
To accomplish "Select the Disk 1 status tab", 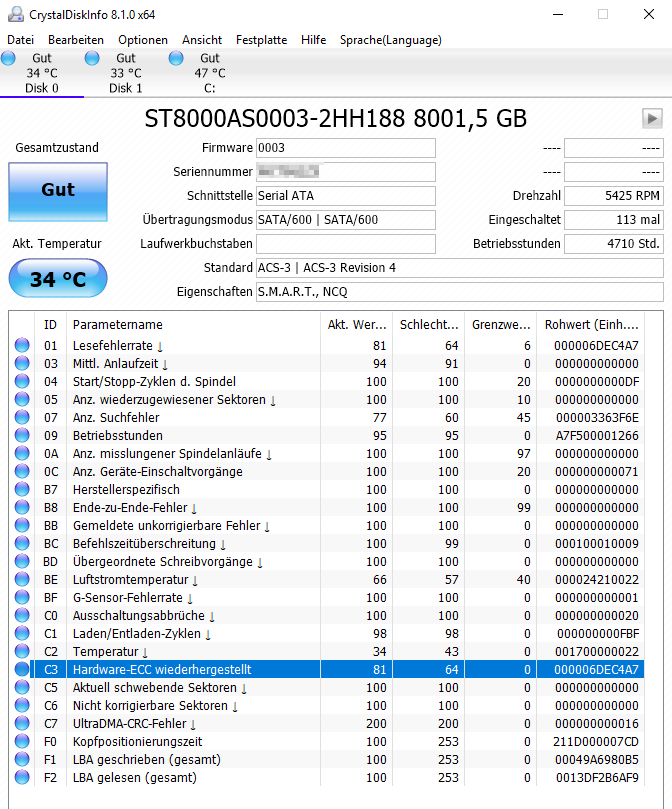I will 125,73.
